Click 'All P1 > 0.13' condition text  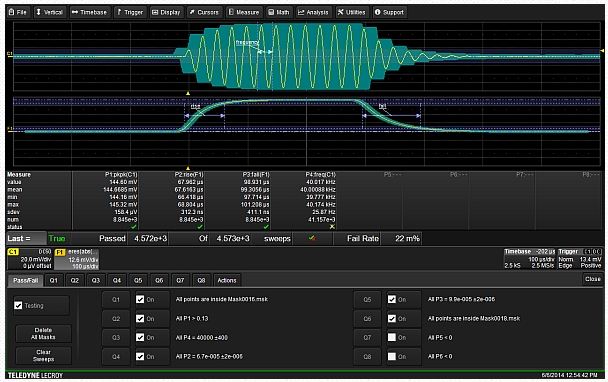tap(192, 319)
